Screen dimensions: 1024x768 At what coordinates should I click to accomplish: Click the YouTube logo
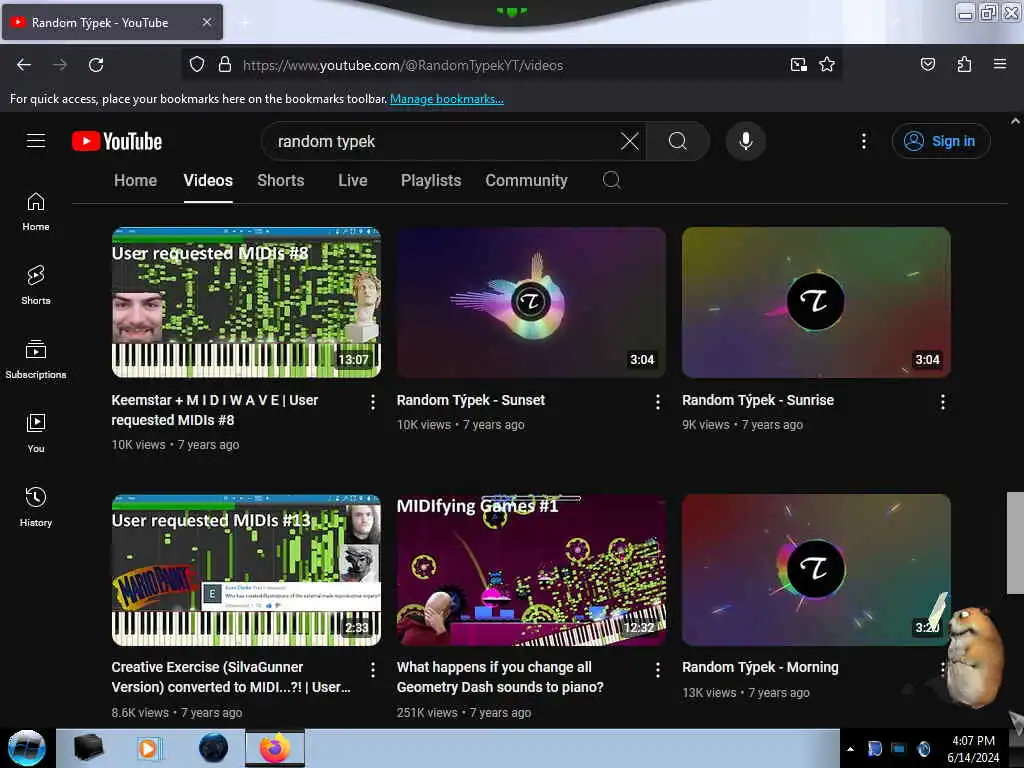[x=117, y=141]
